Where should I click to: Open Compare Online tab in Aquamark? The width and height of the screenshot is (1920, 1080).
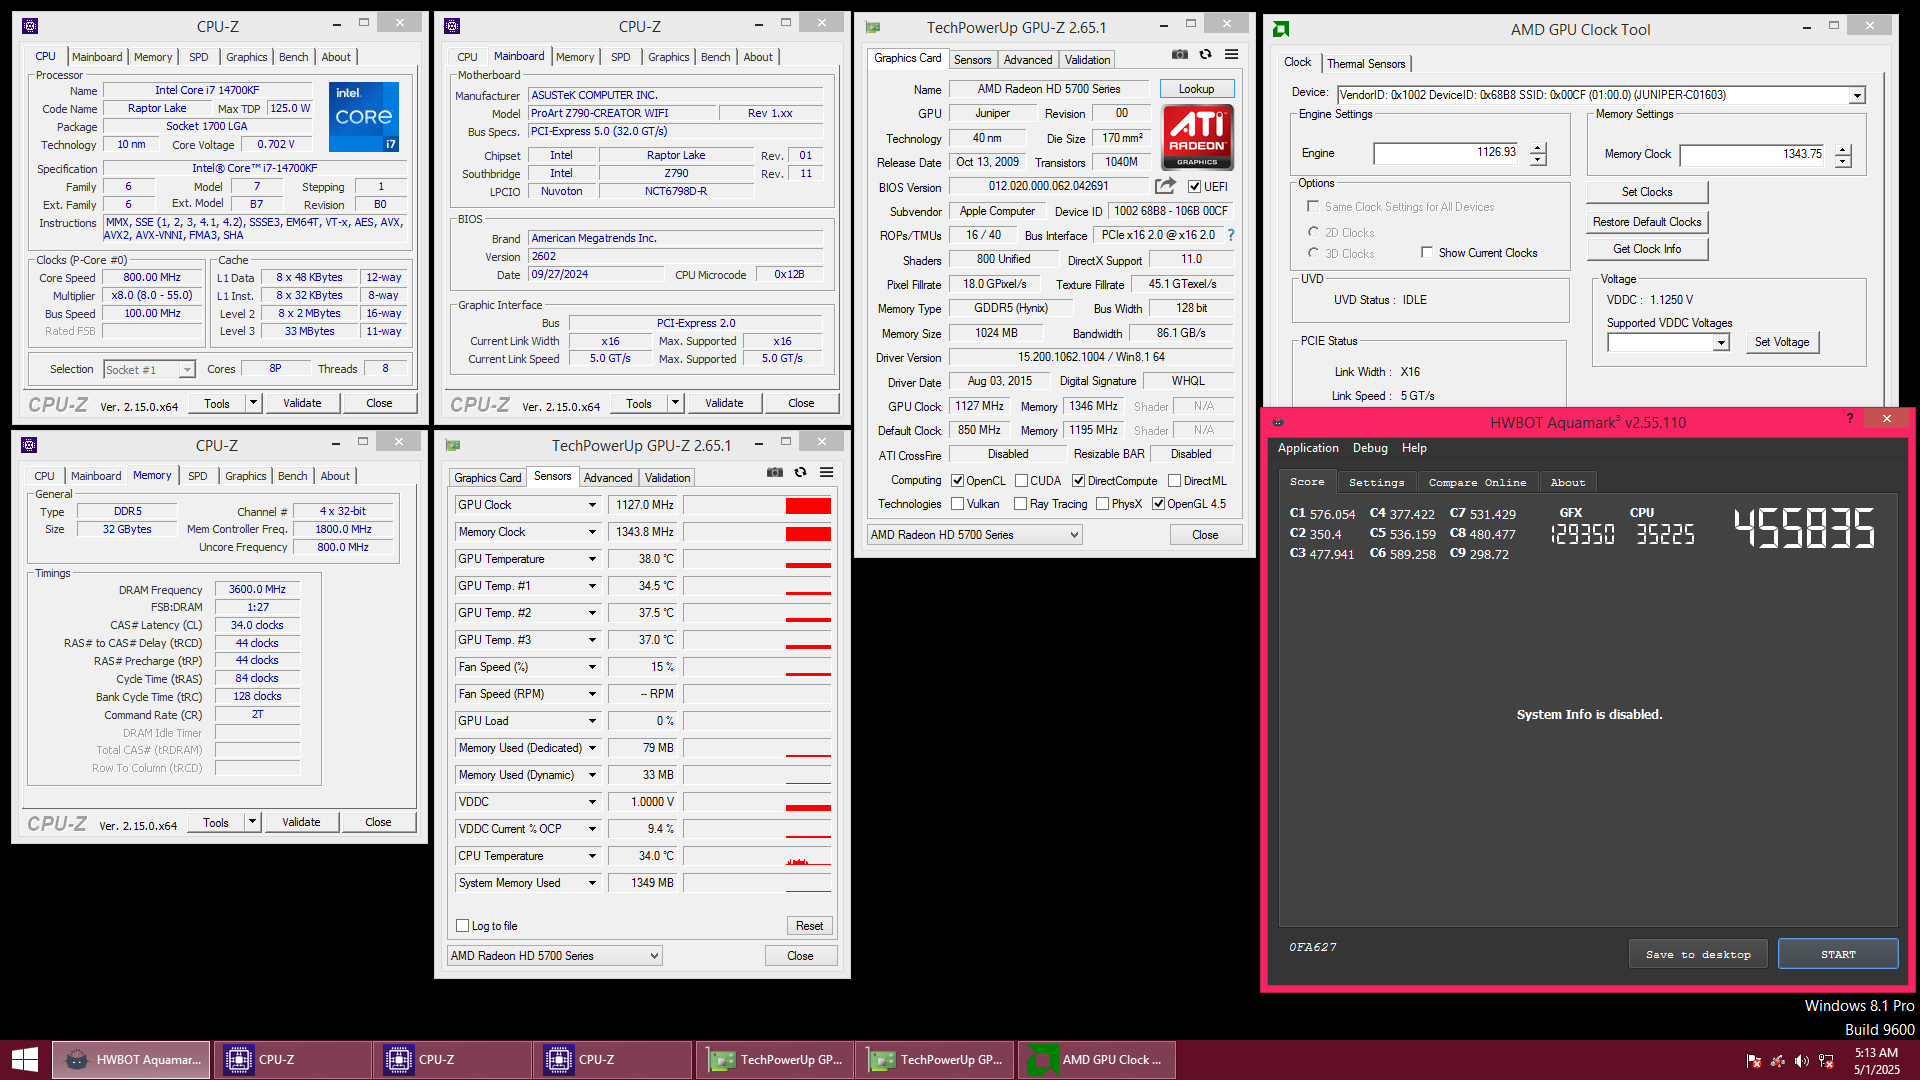pos(1477,482)
